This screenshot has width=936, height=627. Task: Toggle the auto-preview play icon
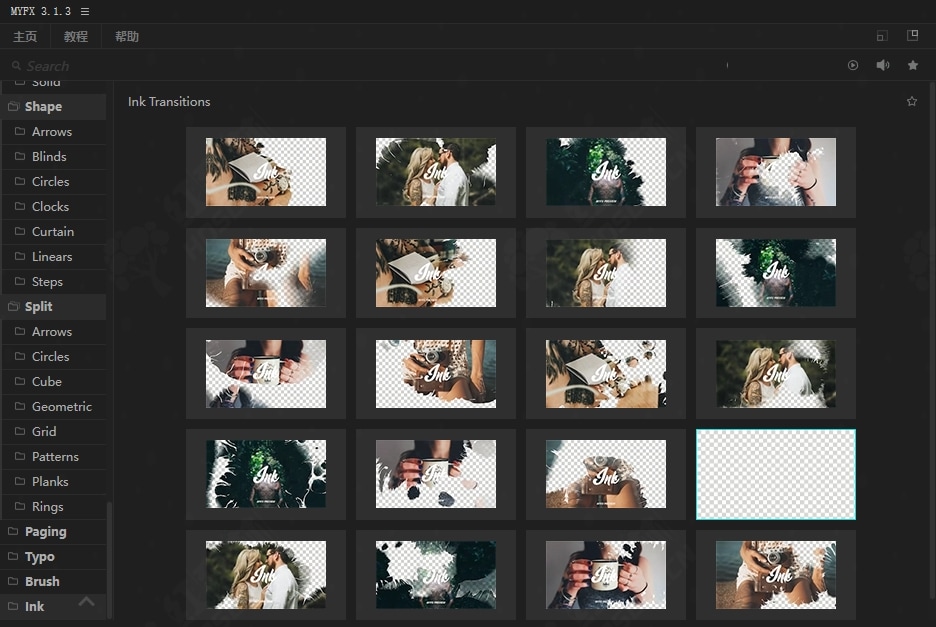click(853, 65)
